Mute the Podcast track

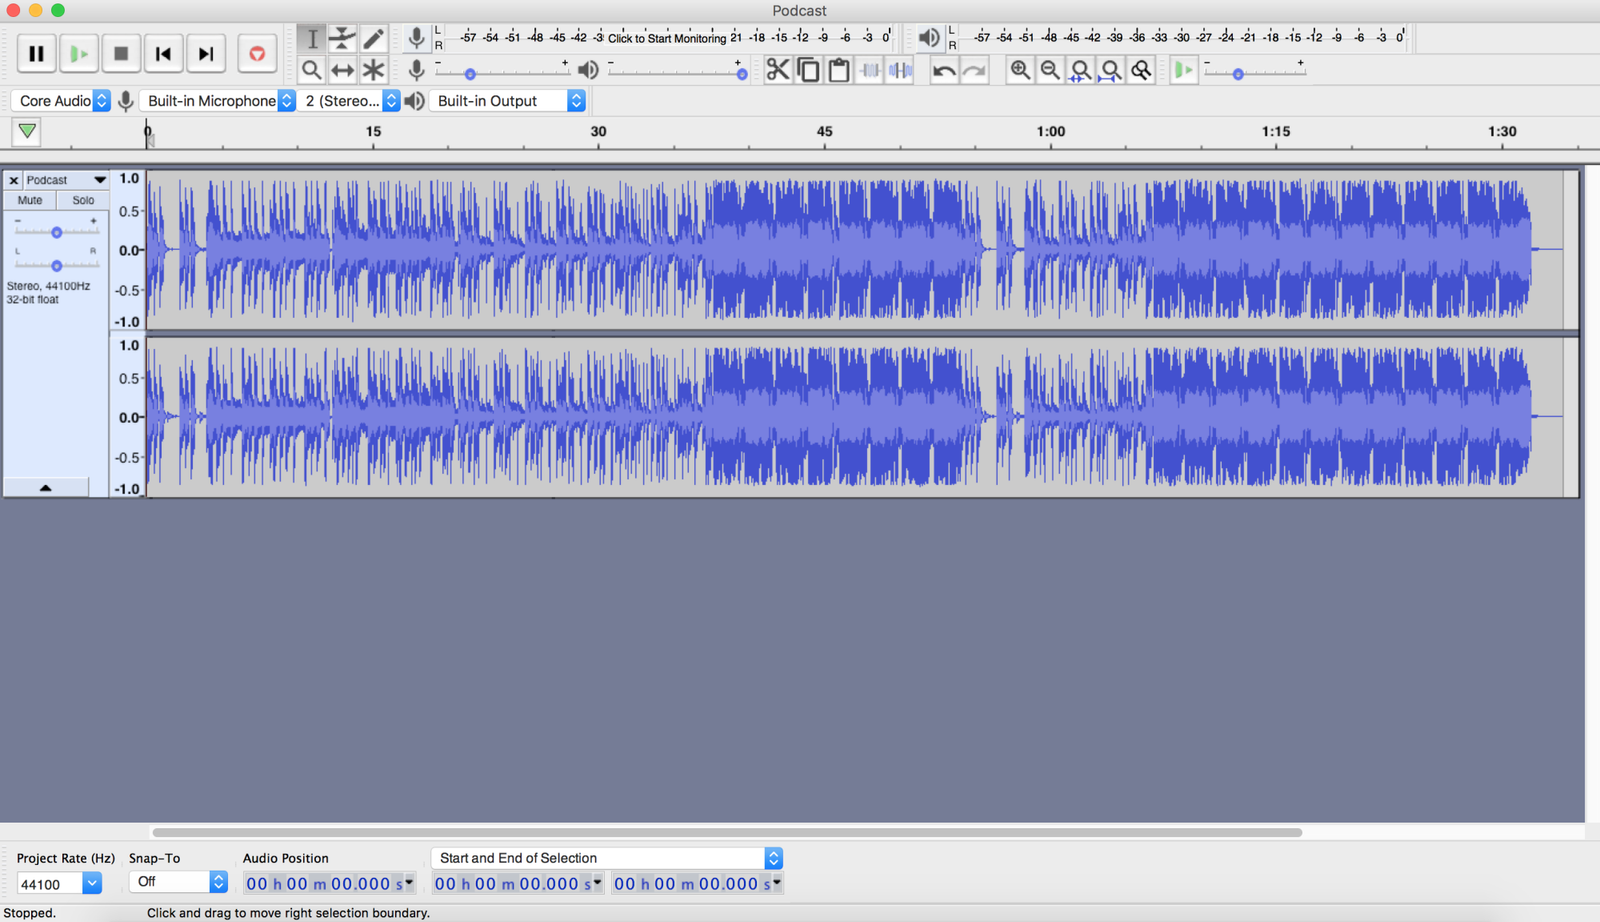(30, 200)
